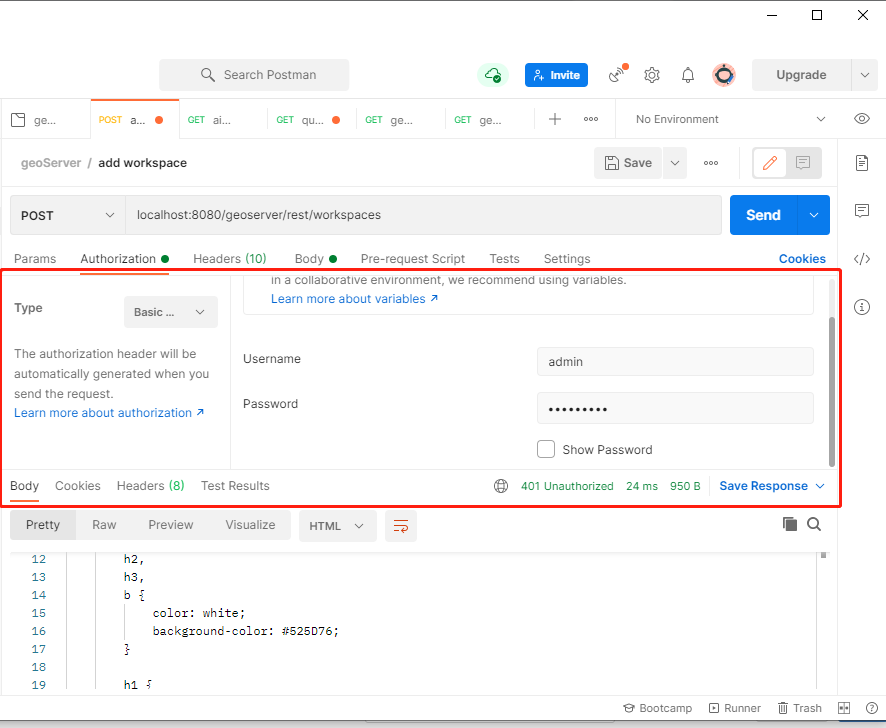Switch response view to Raw

[104, 524]
